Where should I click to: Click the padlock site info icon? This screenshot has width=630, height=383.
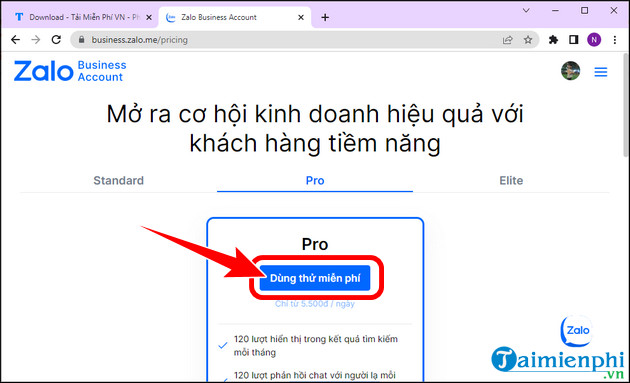coord(82,40)
